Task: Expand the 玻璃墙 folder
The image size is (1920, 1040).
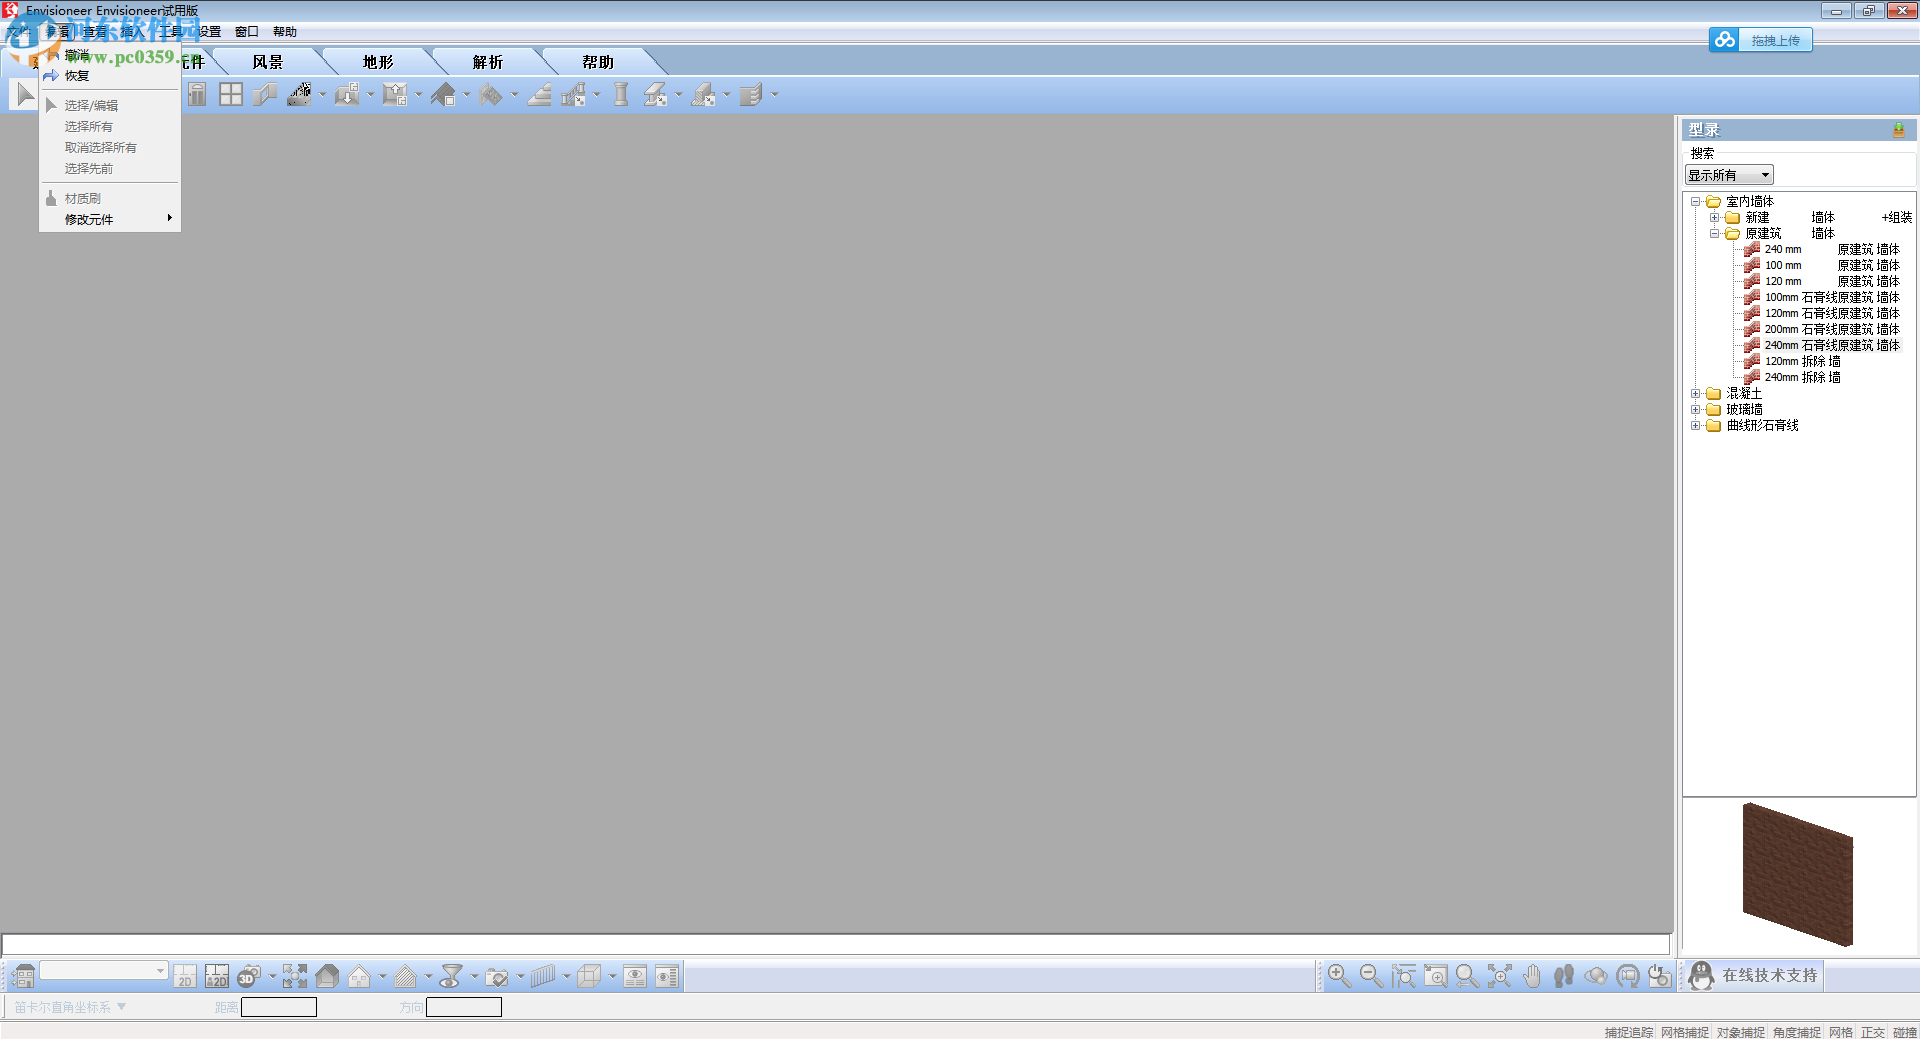Action: (1696, 410)
